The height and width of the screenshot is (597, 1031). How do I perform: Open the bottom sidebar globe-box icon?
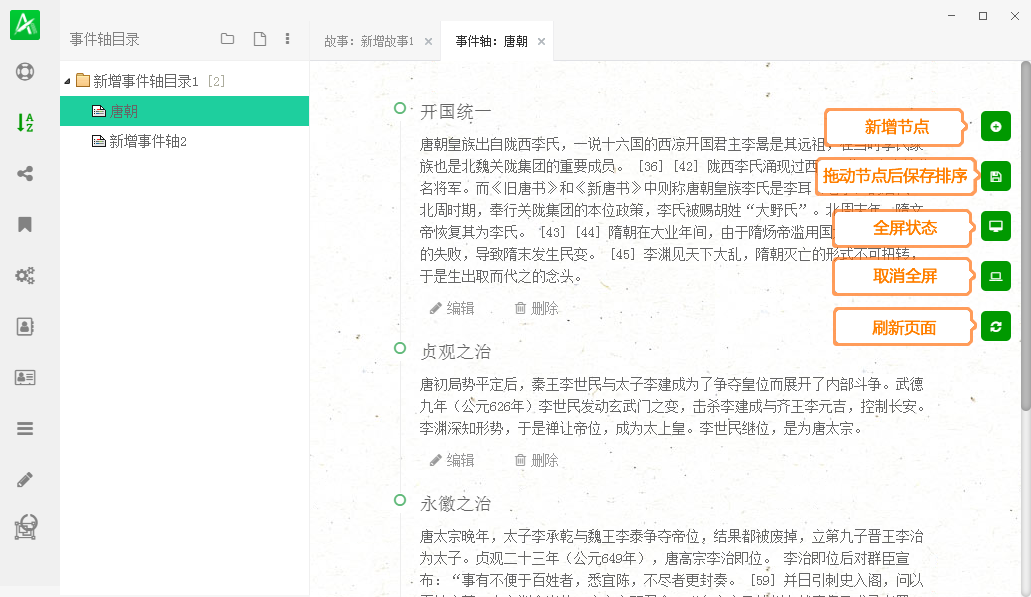(26, 527)
